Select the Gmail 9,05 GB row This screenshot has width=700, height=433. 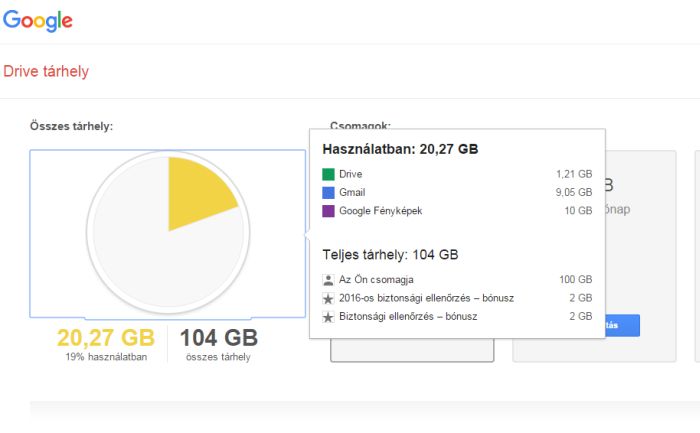(x=457, y=192)
